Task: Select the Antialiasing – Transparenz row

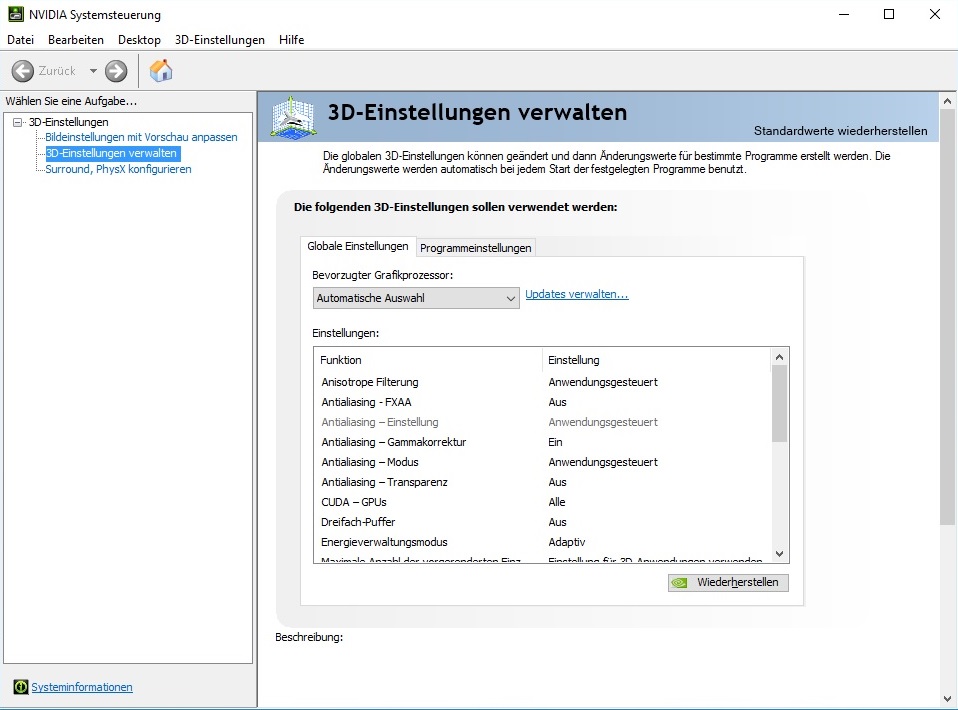Action: point(543,482)
